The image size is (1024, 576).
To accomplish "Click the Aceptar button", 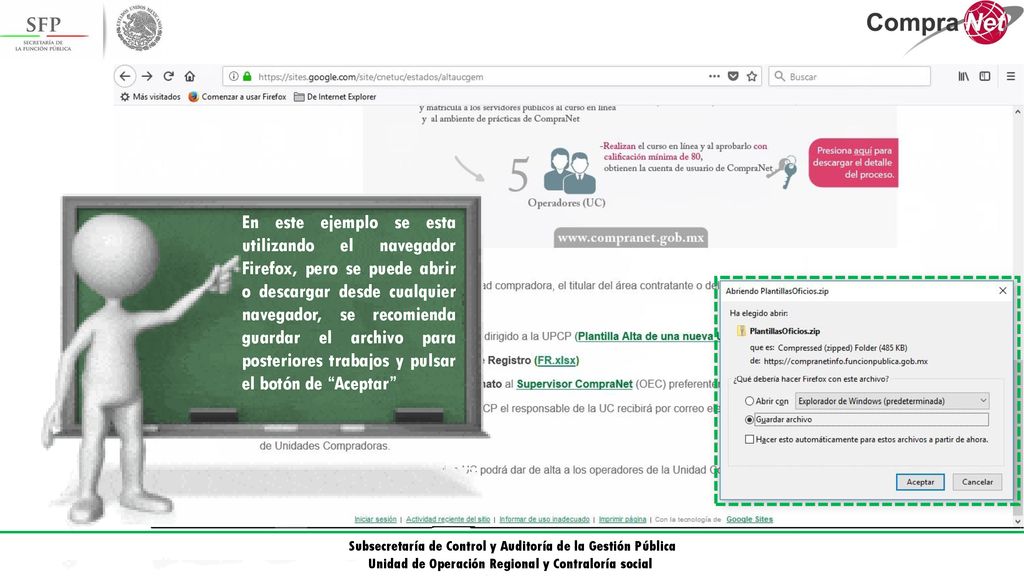I will pyautogui.click(x=920, y=482).
